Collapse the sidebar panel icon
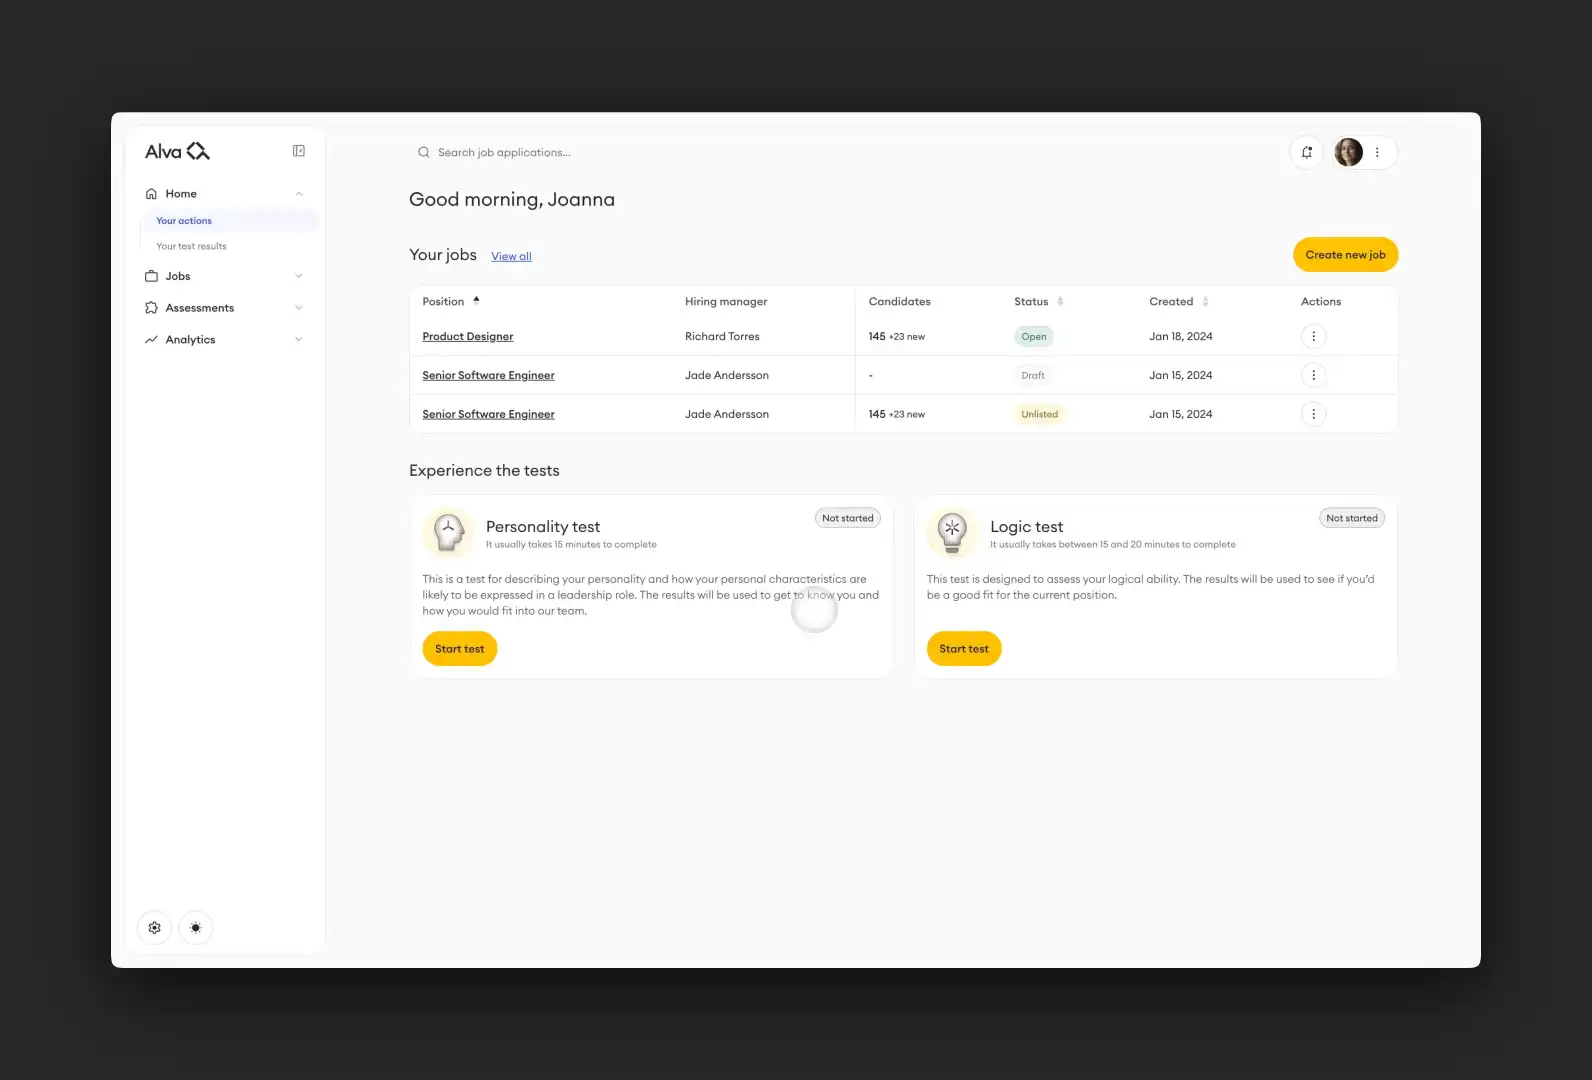This screenshot has width=1592, height=1080. click(x=298, y=151)
